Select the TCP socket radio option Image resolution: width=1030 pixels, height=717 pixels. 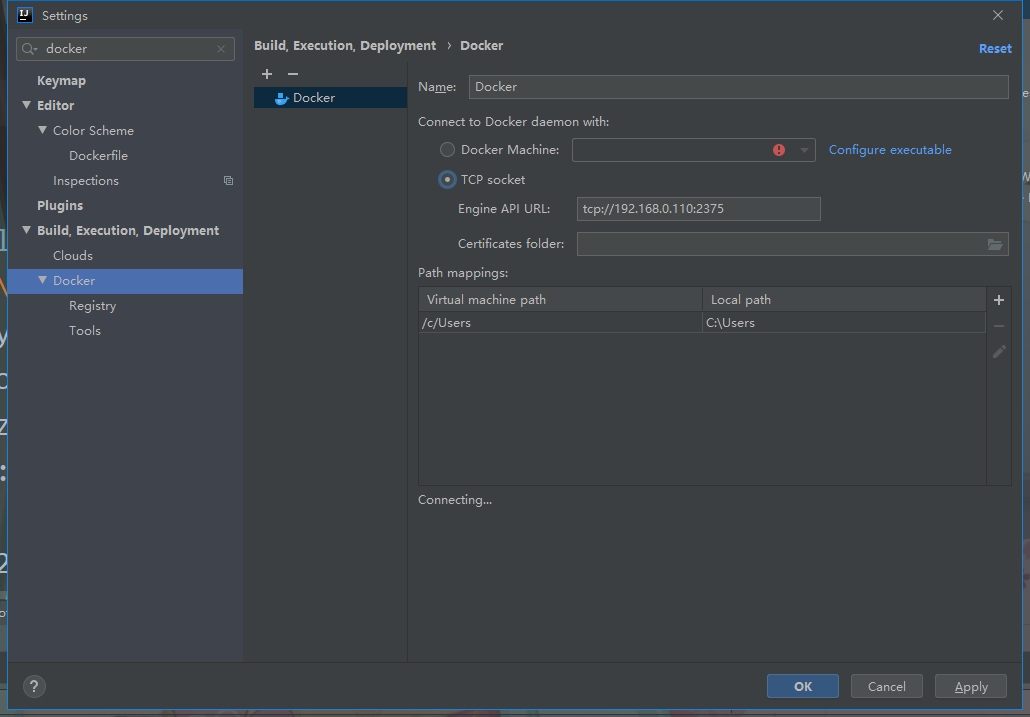pos(447,179)
